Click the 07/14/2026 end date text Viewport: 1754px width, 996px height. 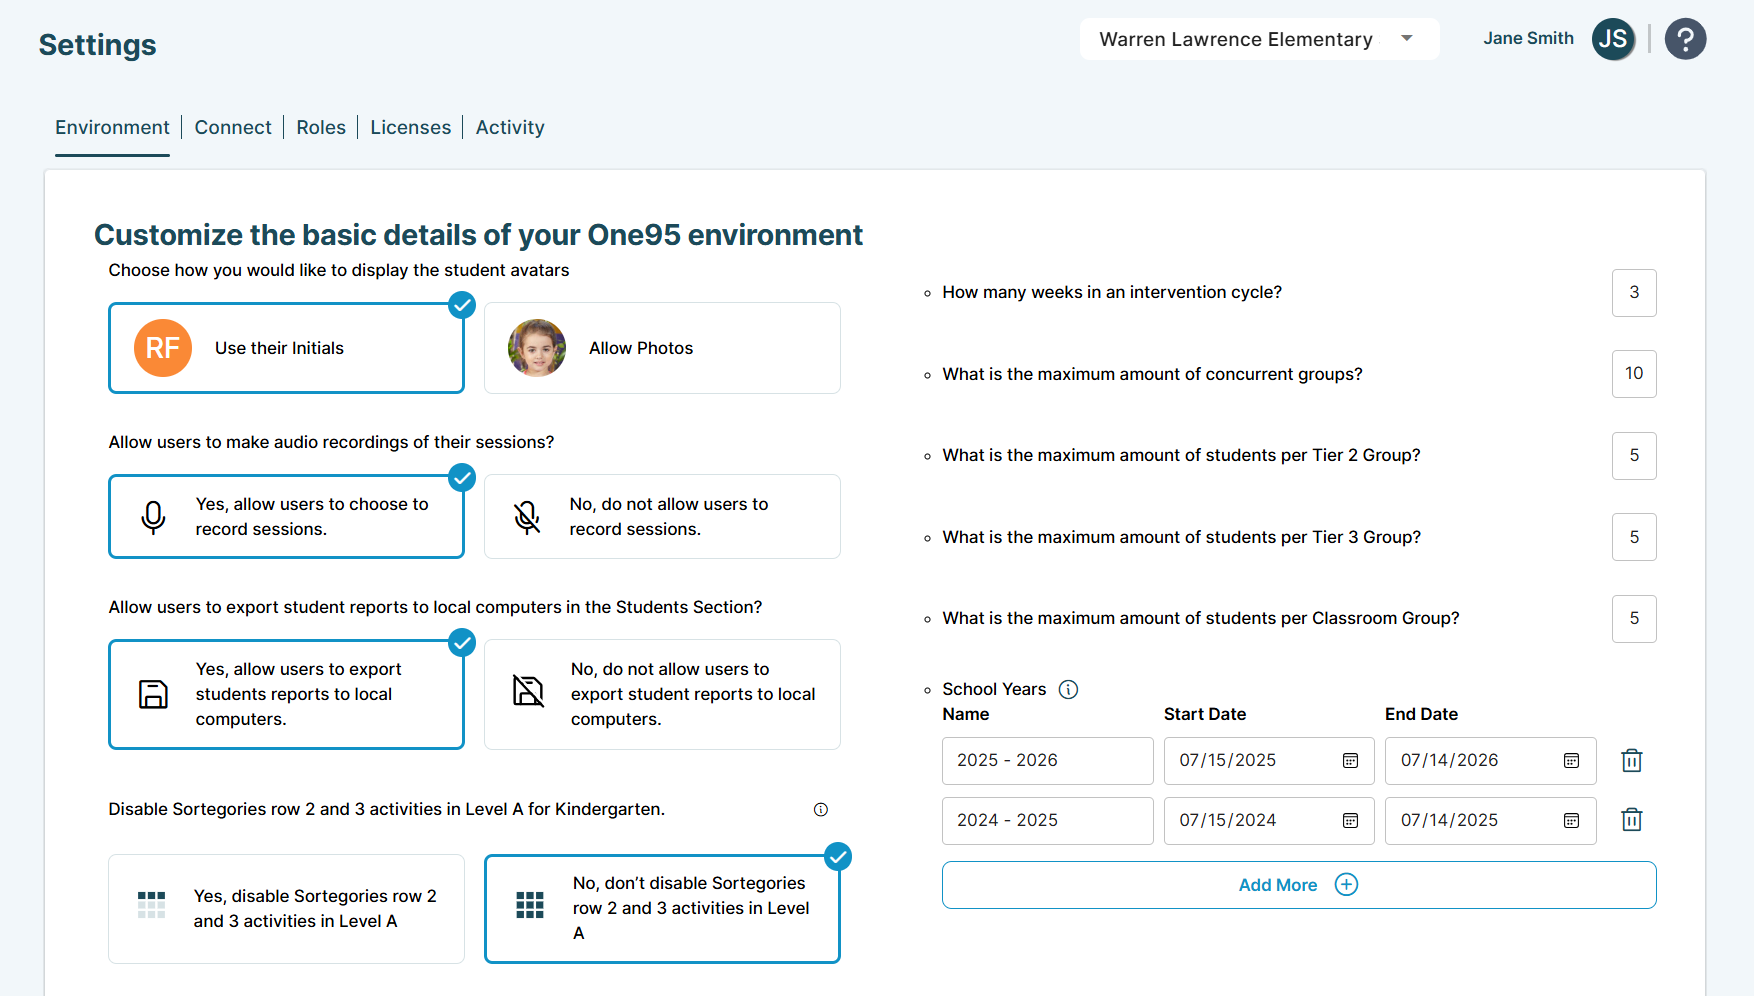point(1449,761)
